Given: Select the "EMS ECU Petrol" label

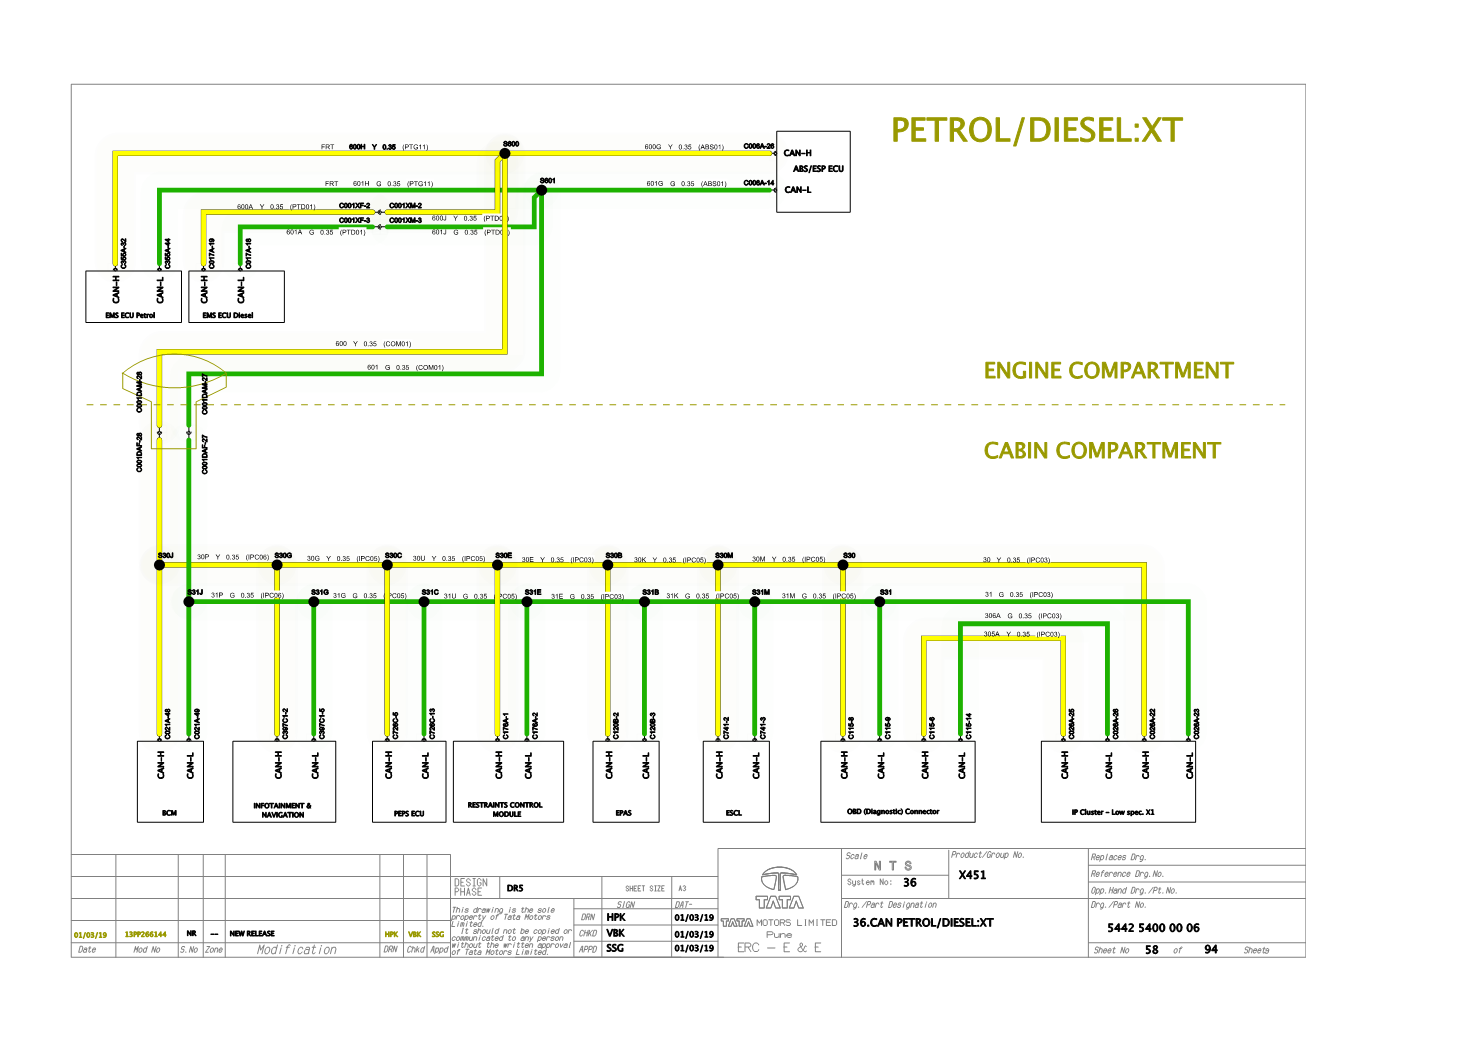Looking at the screenshot, I should pos(131,315).
